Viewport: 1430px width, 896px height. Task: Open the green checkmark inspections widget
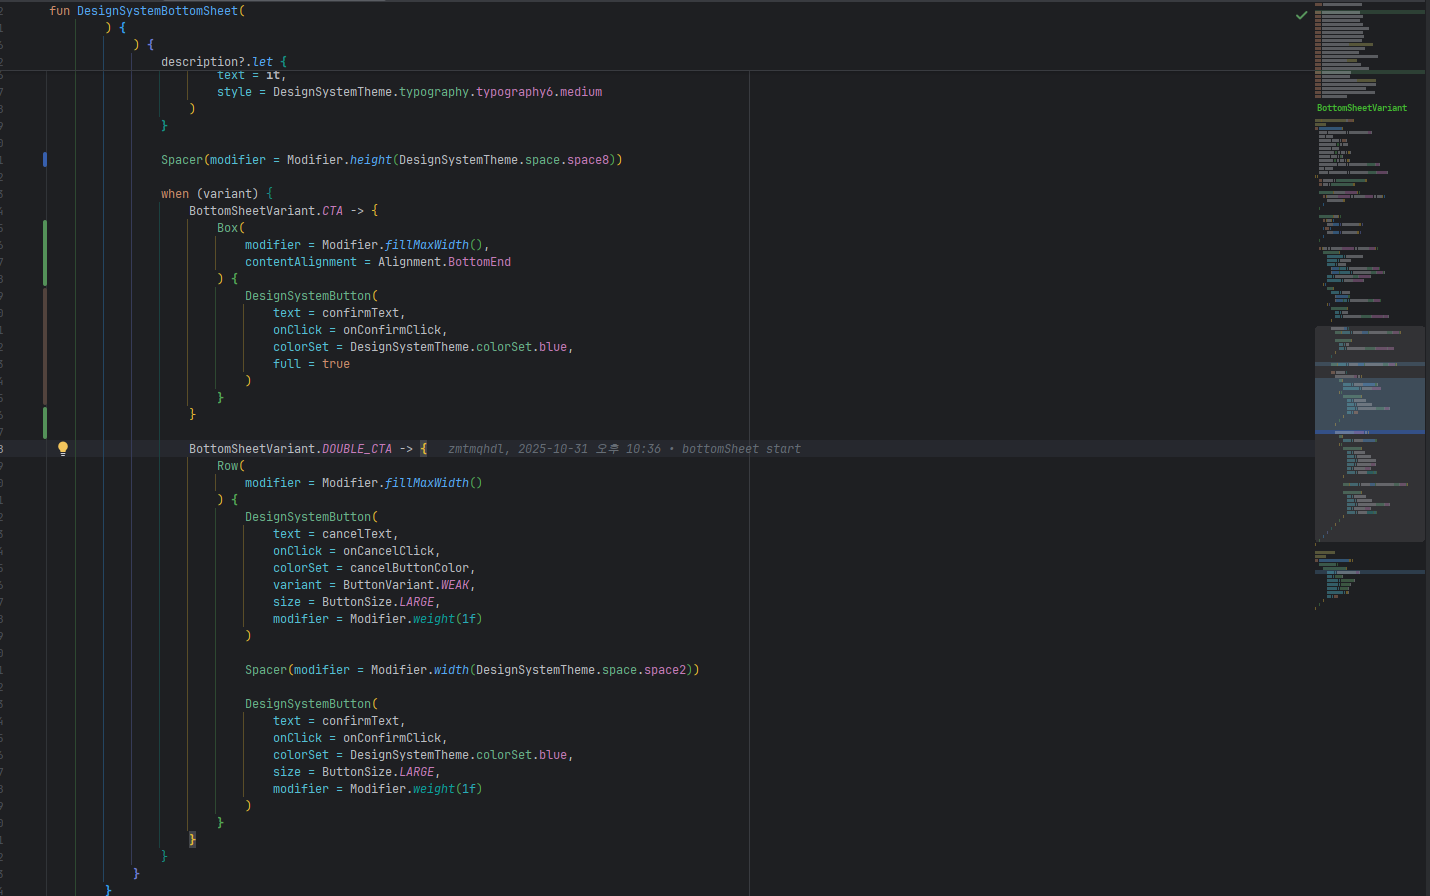click(1301, 15)
